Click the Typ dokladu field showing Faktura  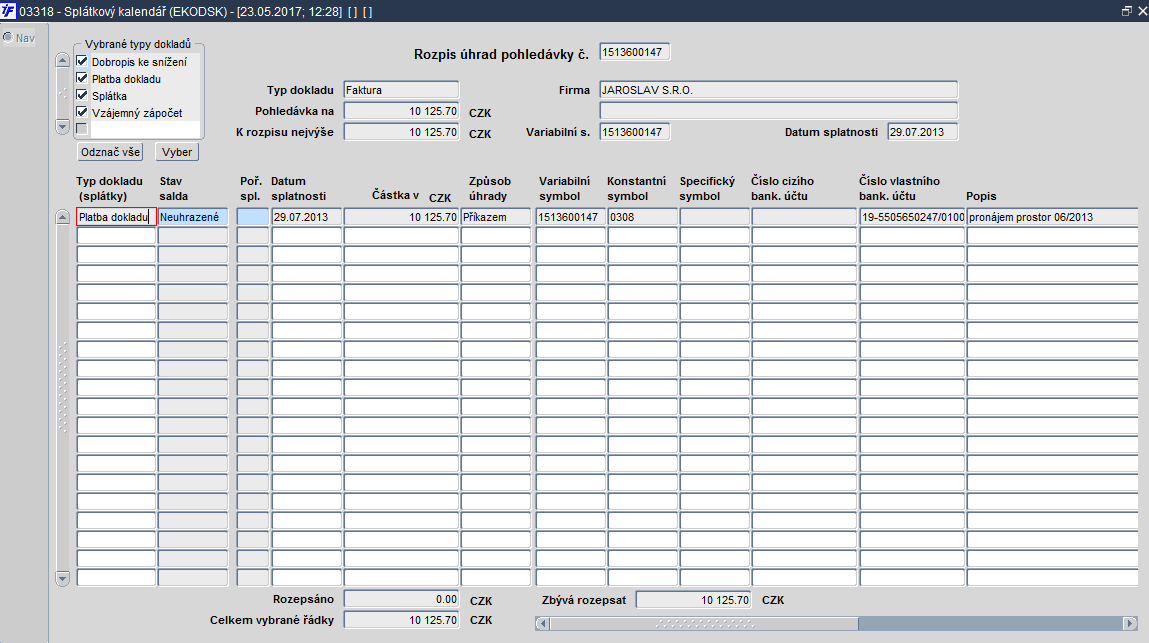click(401, 90)
